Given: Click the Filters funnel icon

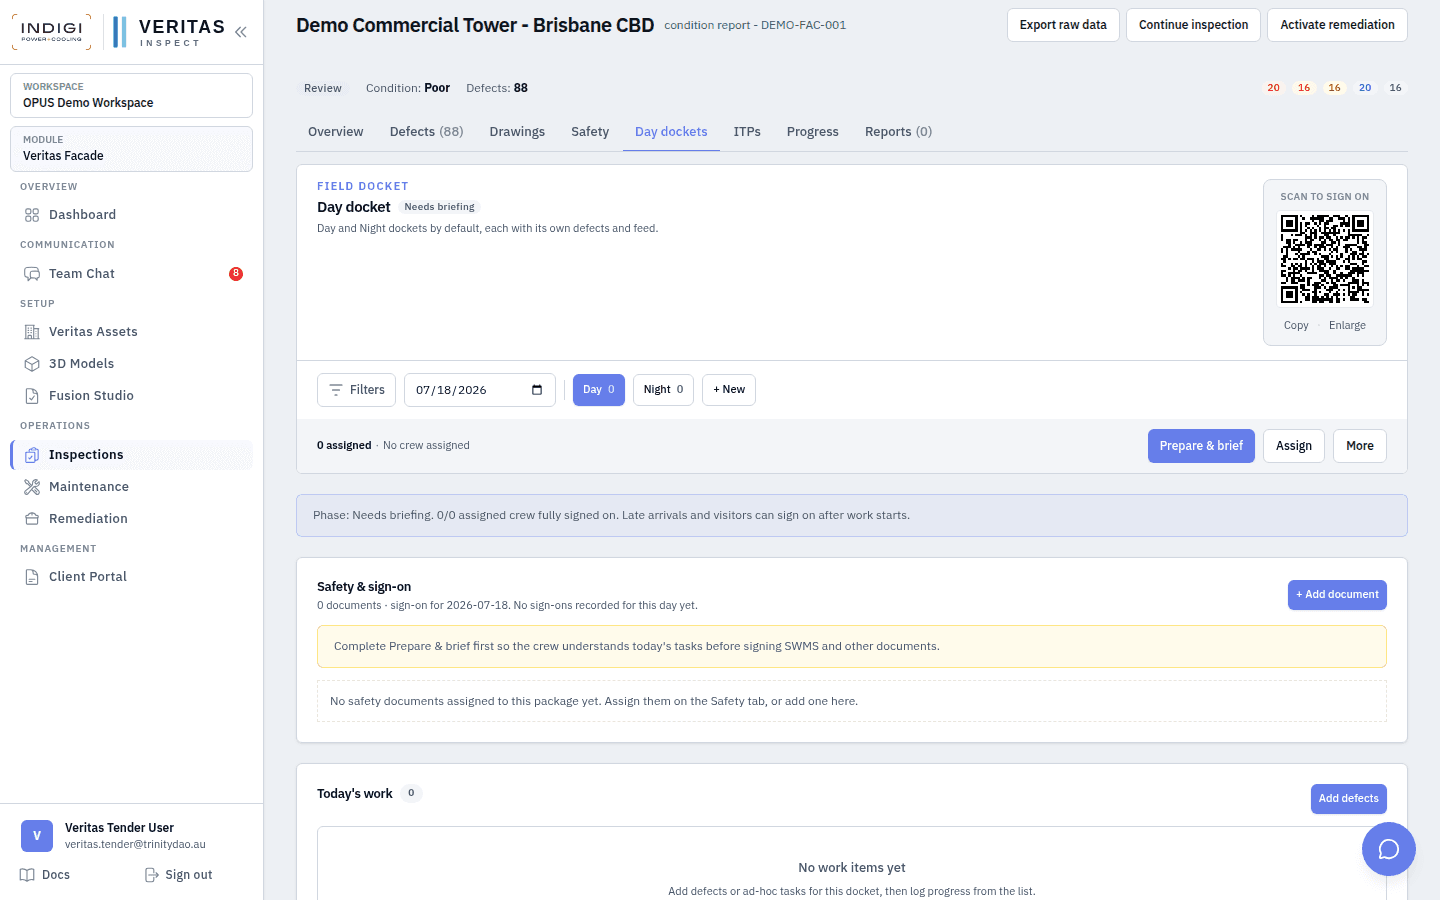Looking at the screenshot, I should 336,390.
